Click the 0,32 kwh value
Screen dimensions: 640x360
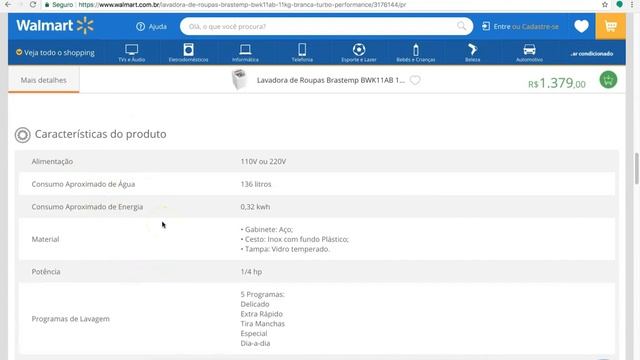click(255, 207)
